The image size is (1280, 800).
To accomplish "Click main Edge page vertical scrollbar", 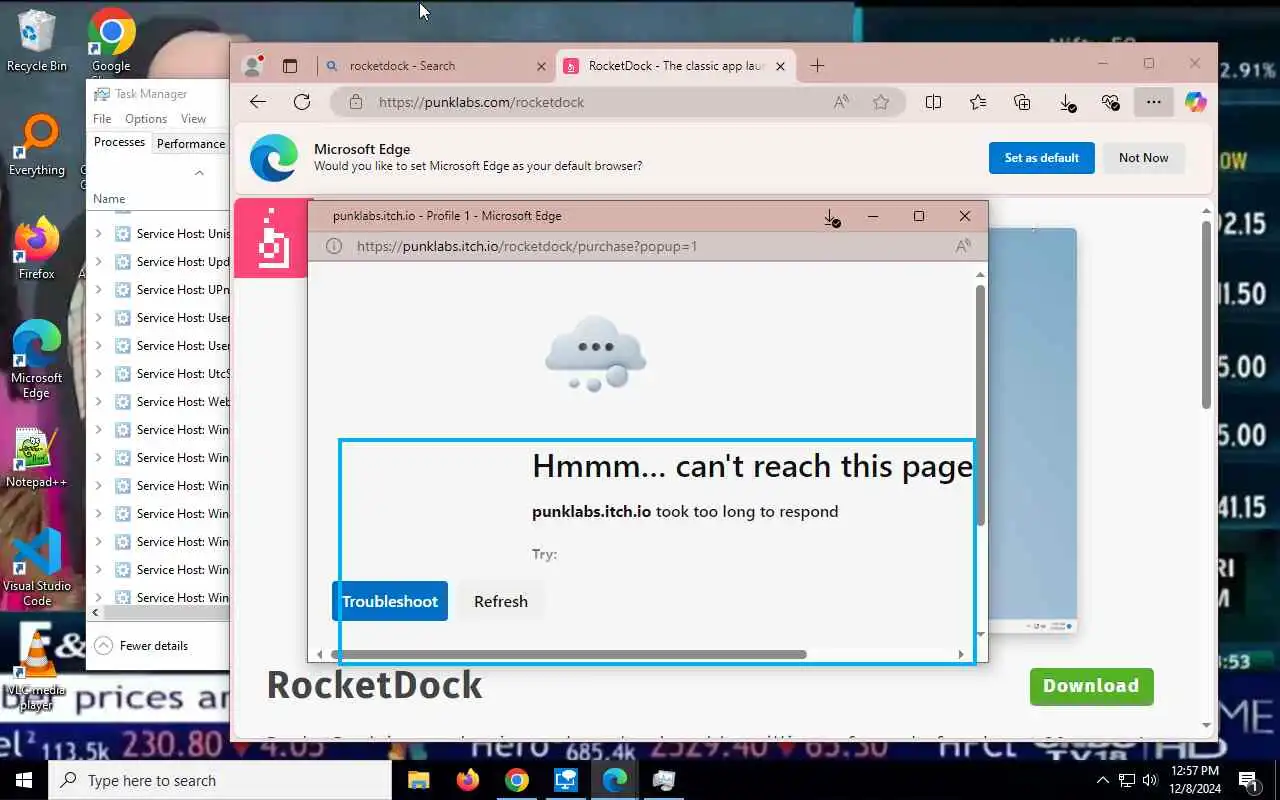I will click(1207, 313).
